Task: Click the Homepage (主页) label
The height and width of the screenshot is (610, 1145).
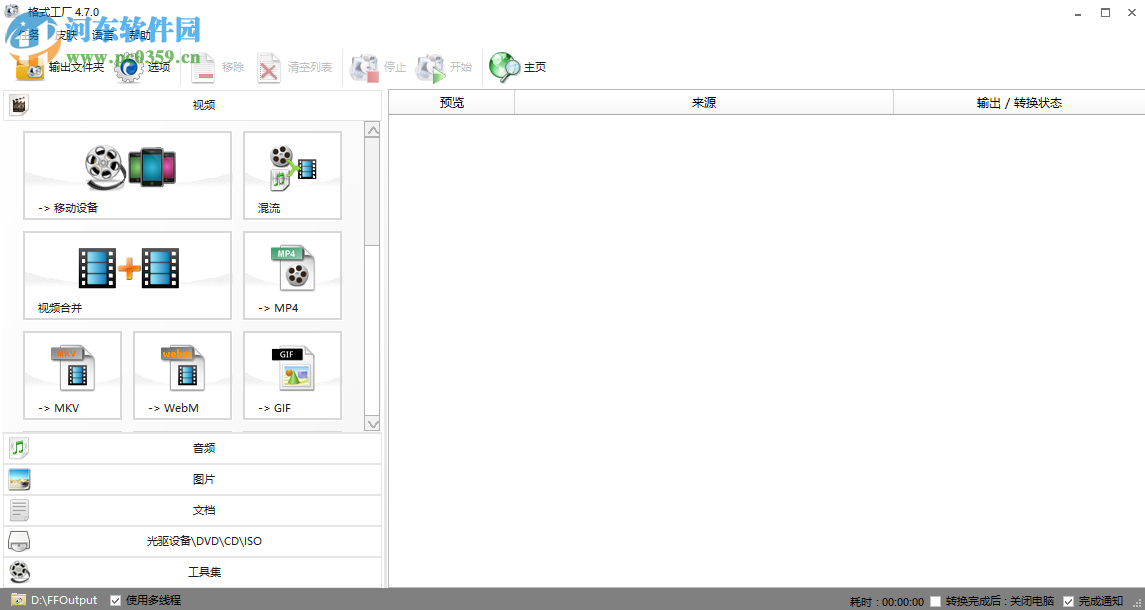Action: coord(535,67)
